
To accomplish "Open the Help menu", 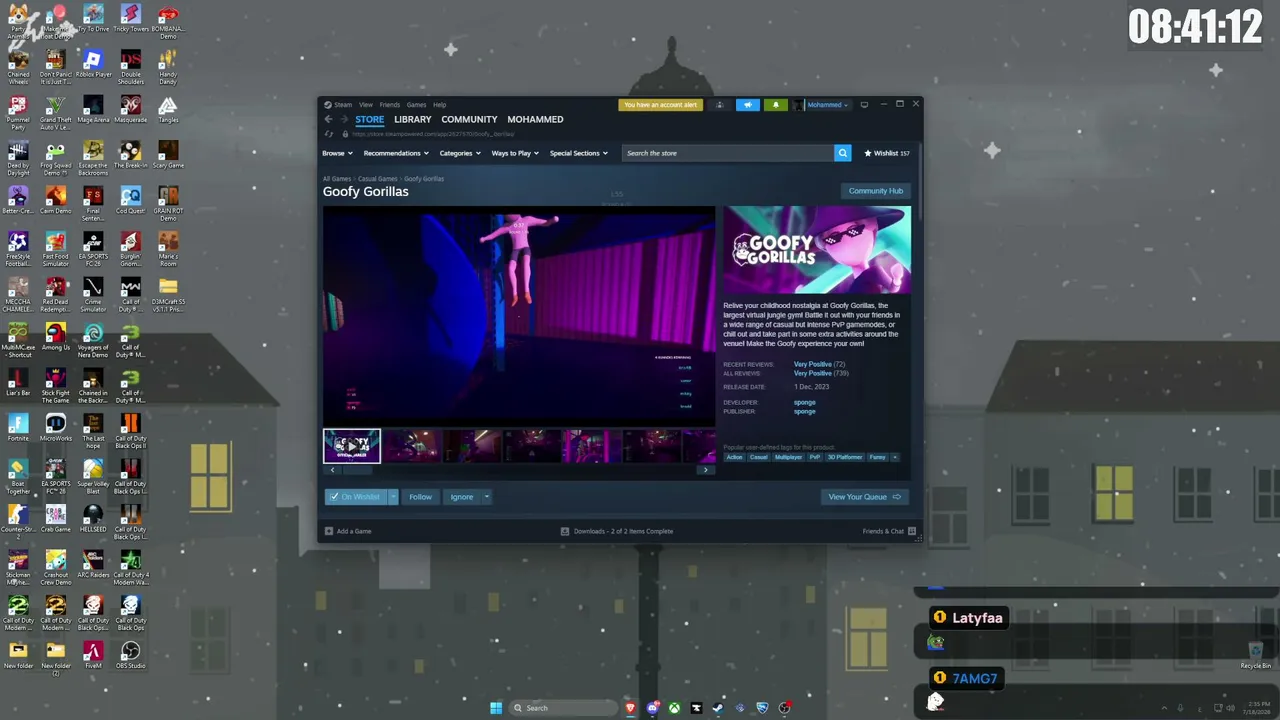I will click(439, 105).
